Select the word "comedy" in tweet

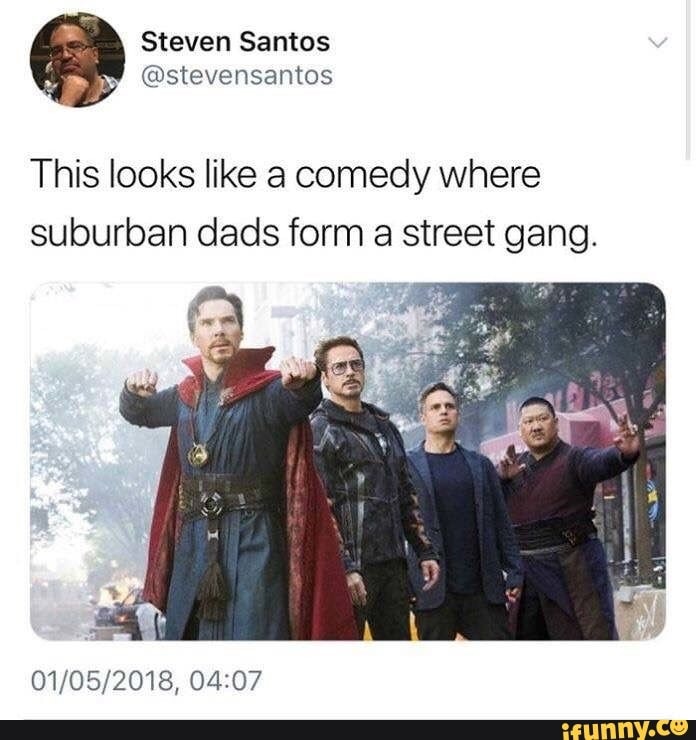point(362,176)
